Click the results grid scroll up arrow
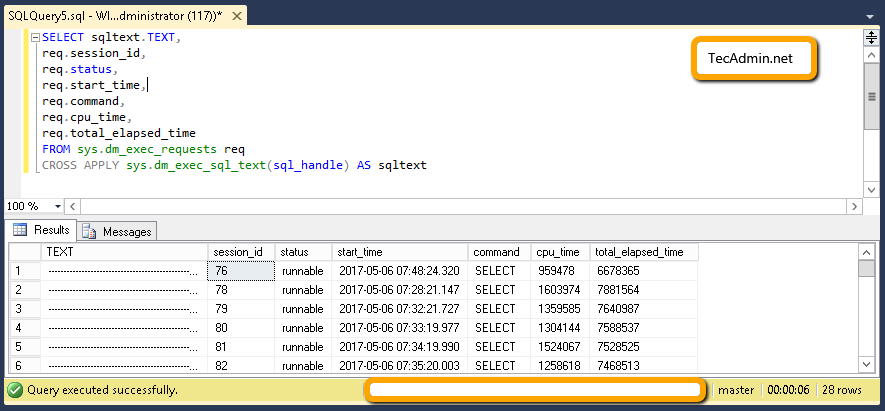 point(865,252)
